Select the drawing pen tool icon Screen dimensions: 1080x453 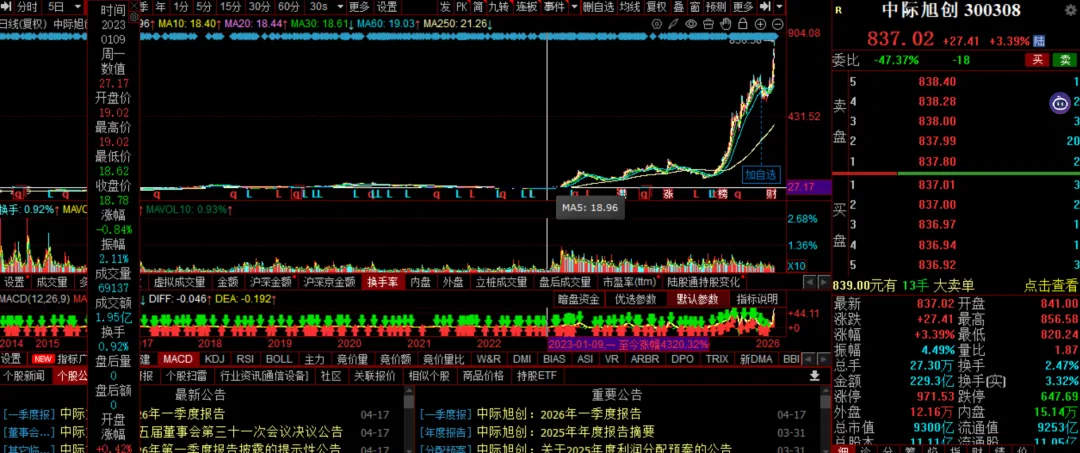click(674, 23)
